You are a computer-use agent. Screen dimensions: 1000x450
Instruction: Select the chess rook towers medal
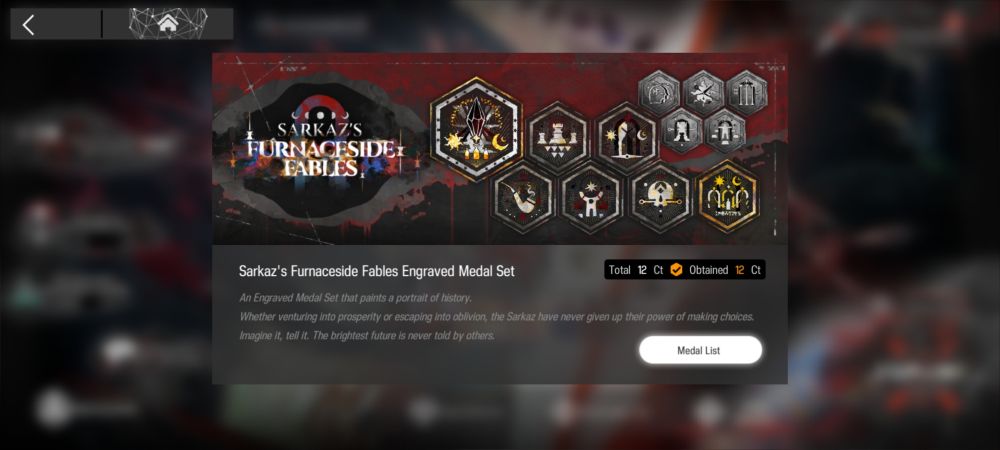pyautogui.click(x=558, y=137)
